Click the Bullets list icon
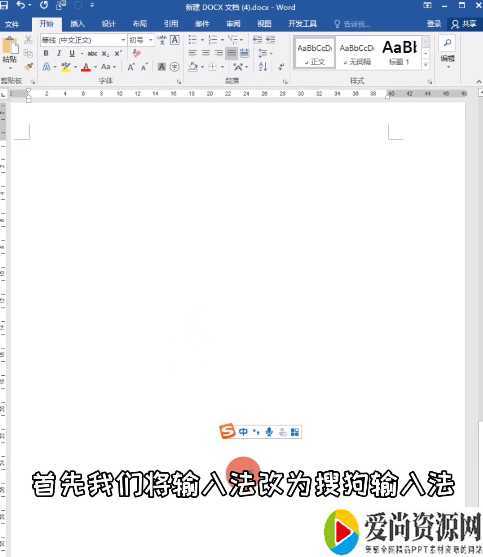The image size is (483, 557). click(x=192, y=39)
